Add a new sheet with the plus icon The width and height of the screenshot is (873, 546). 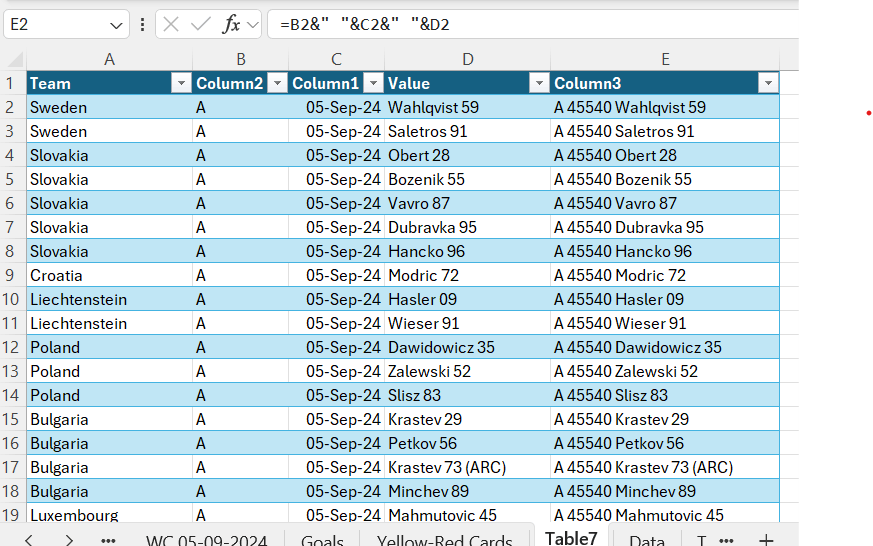766,539
